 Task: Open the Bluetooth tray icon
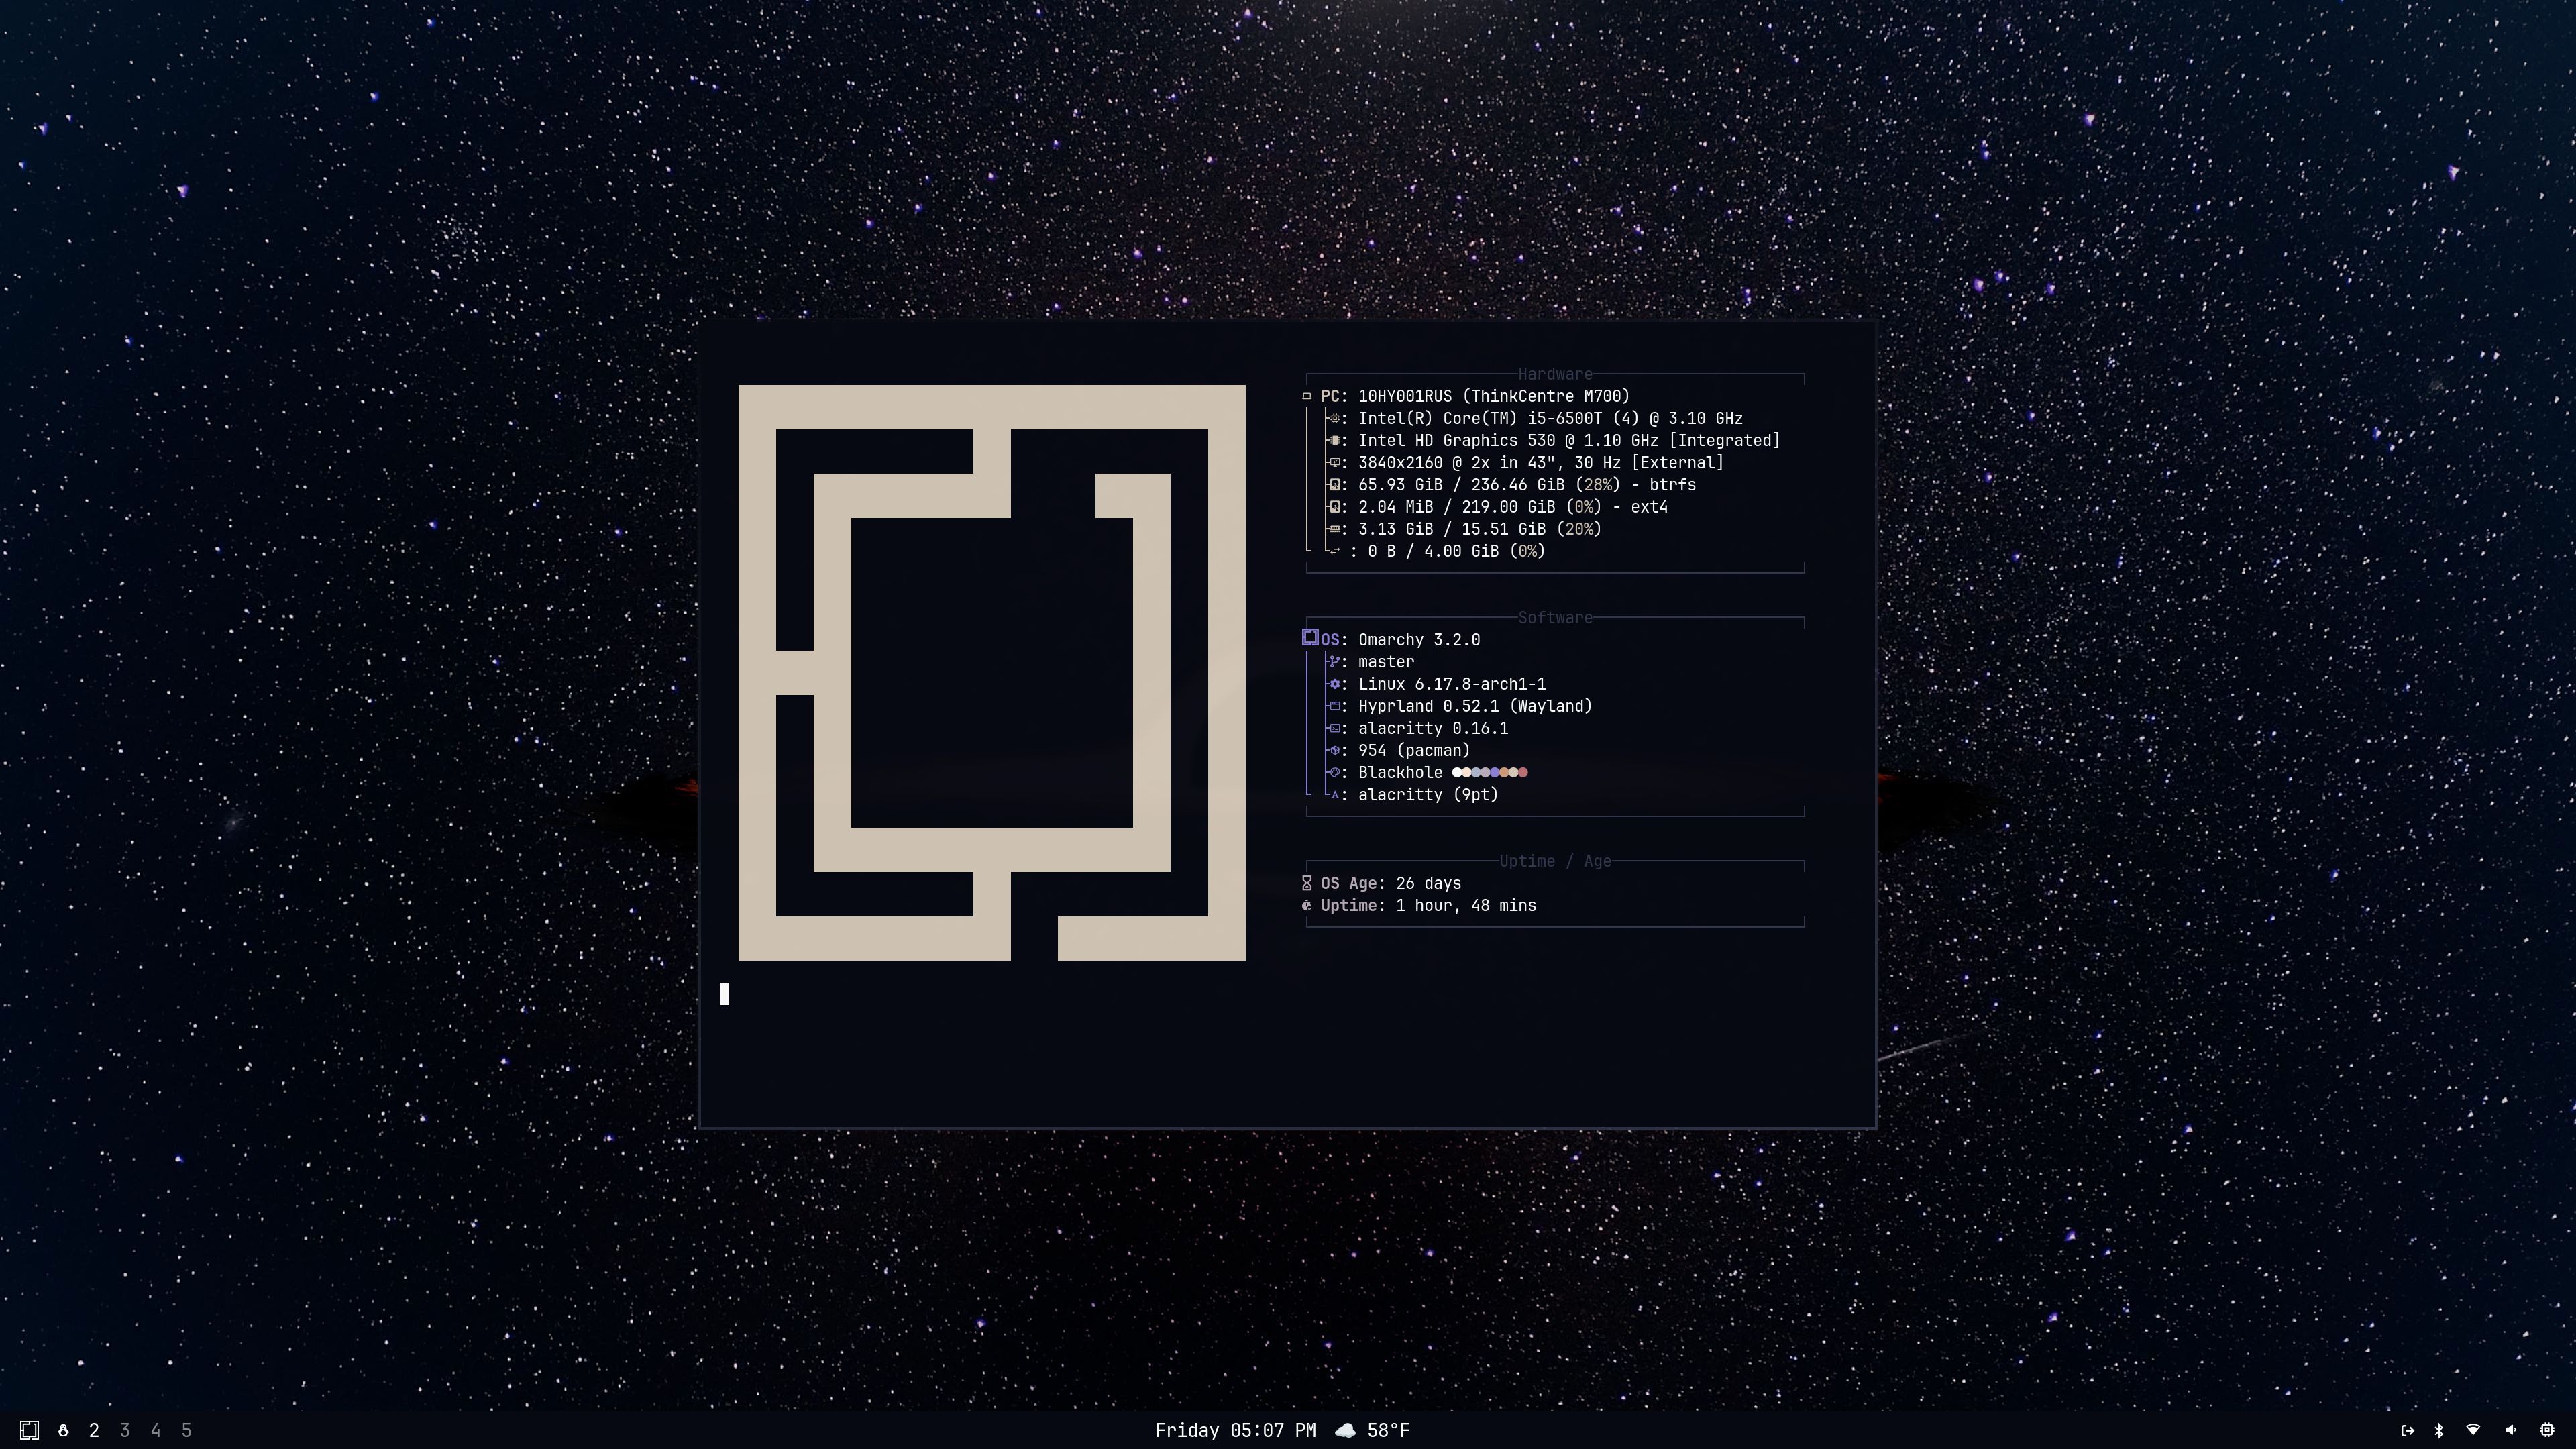coord(2439,1430)
